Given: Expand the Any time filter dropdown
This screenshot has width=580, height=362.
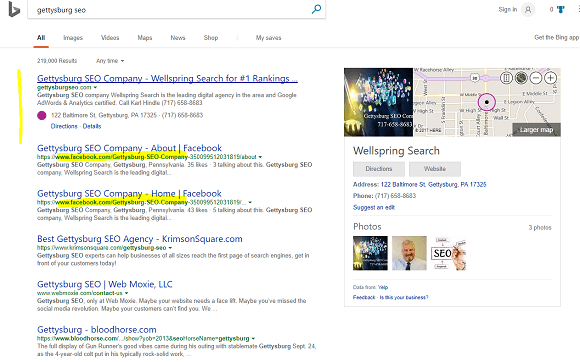Looking at the screenshot, I should [x=110, y=61].
